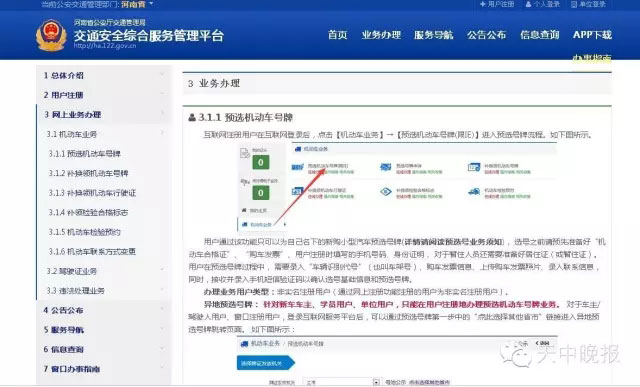Open the 公告公布 navigation menu
The height and width of the screenshot is (387, 640).
(x=487, y=35)
